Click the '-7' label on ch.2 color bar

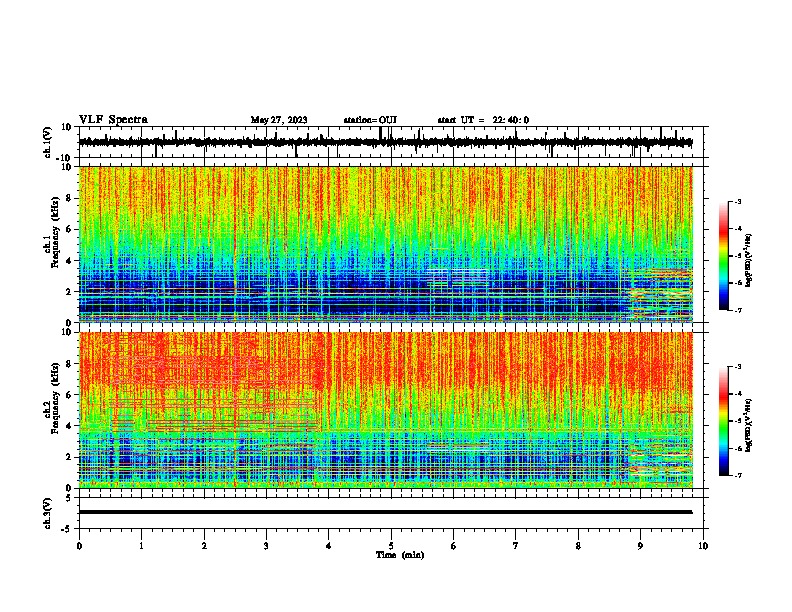pos(738,475)
